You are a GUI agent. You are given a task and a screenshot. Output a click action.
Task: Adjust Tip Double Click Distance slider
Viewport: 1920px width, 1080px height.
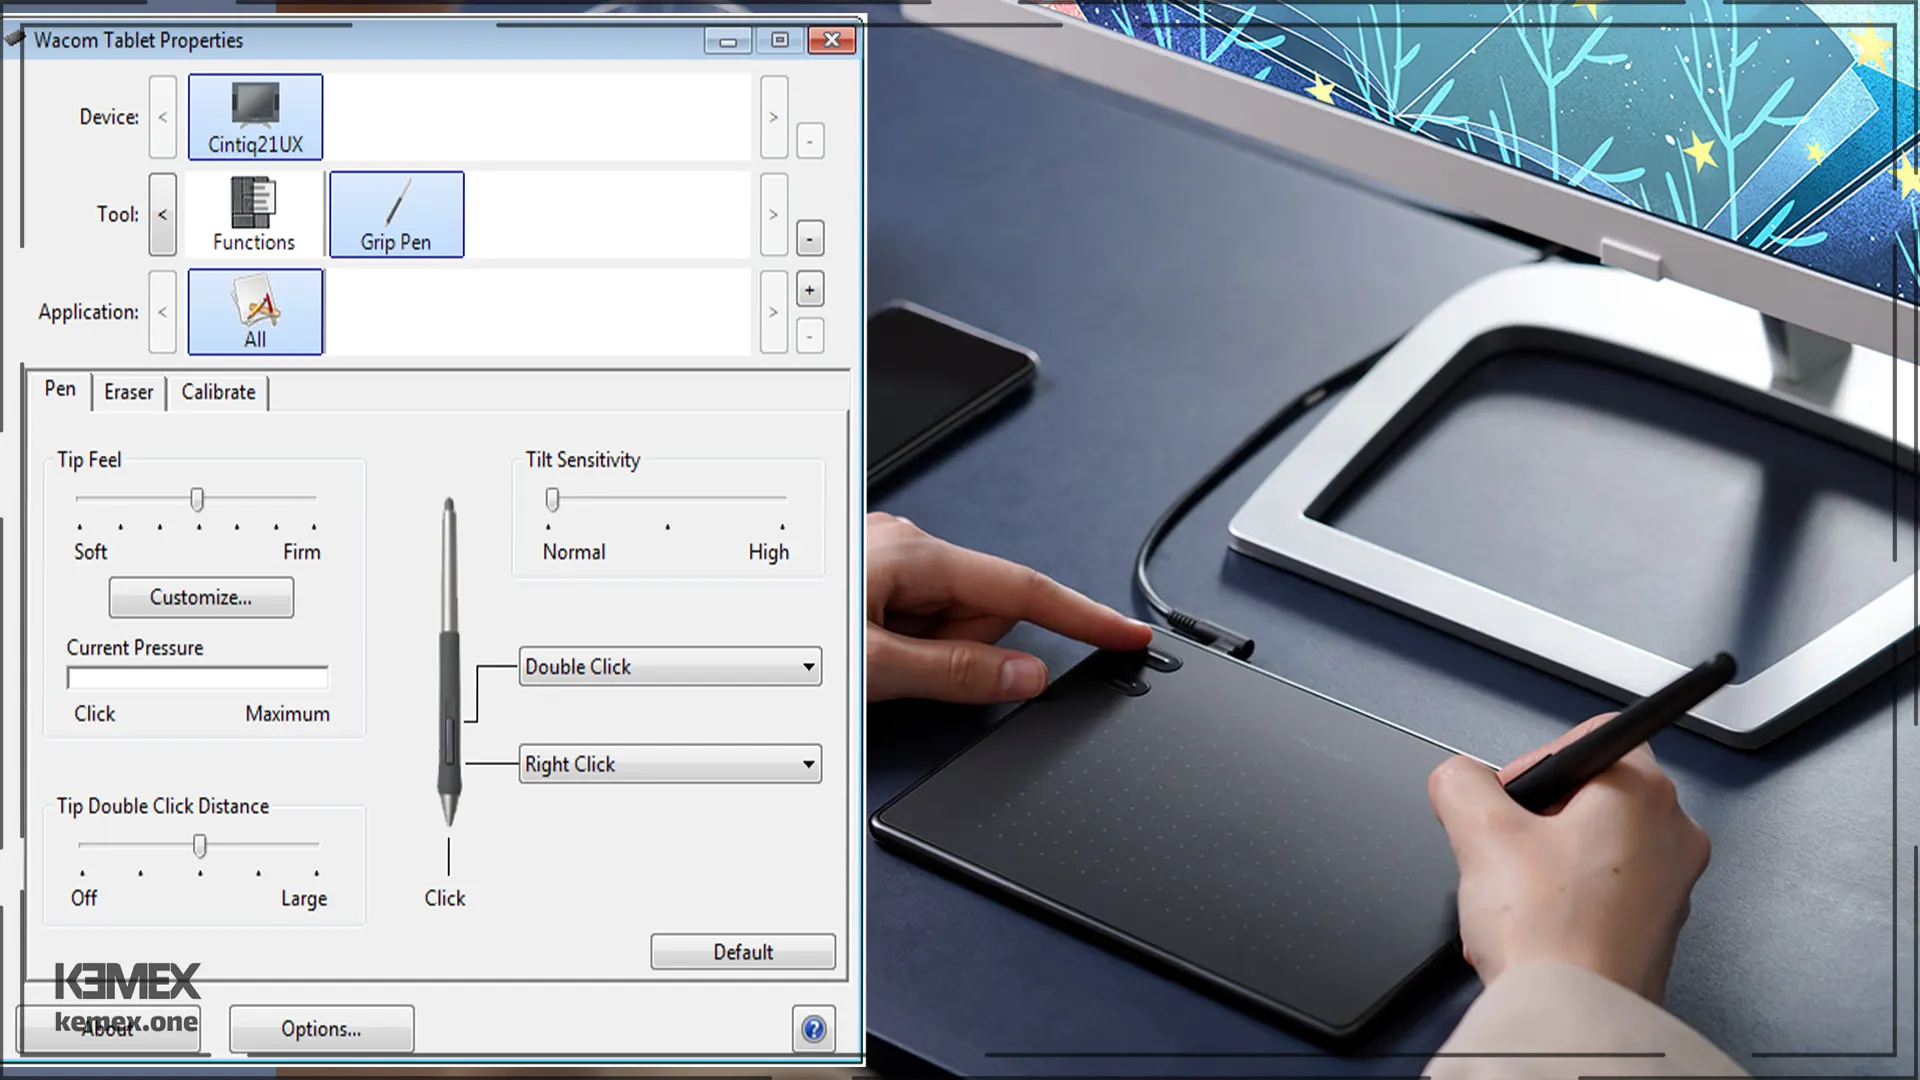point(200,846)
